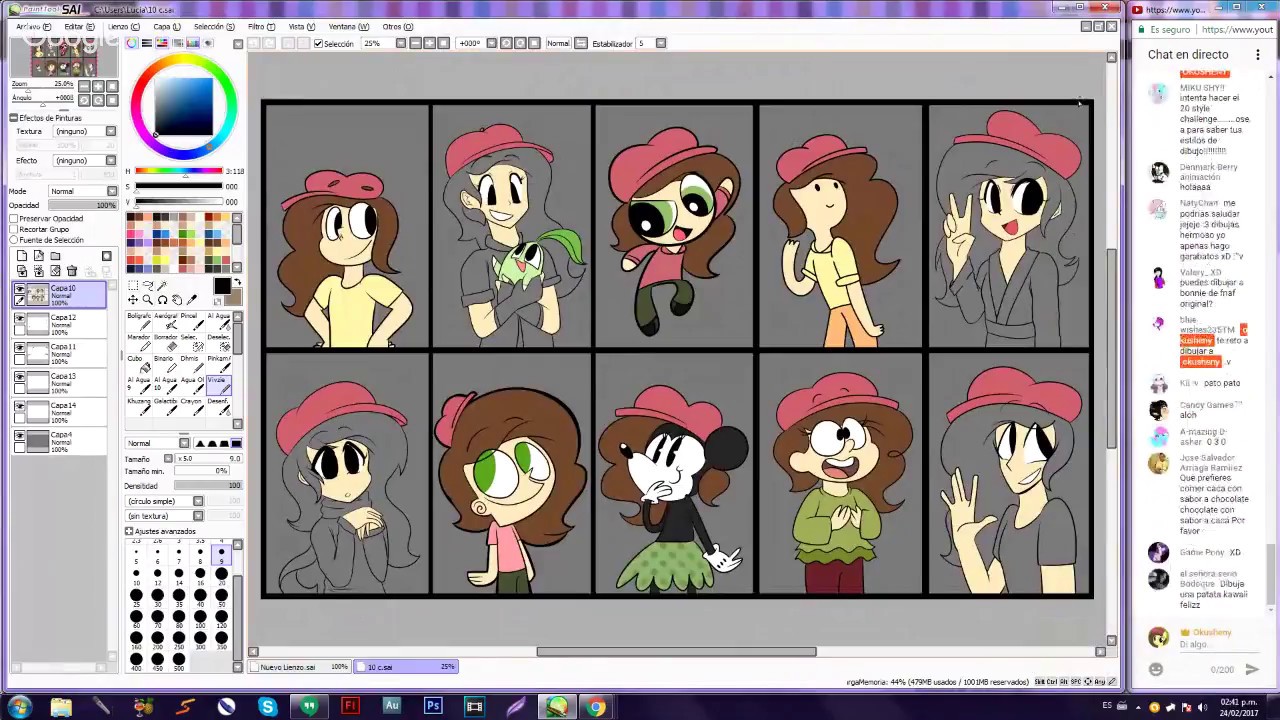Hide the Capa12 layer

19,320
